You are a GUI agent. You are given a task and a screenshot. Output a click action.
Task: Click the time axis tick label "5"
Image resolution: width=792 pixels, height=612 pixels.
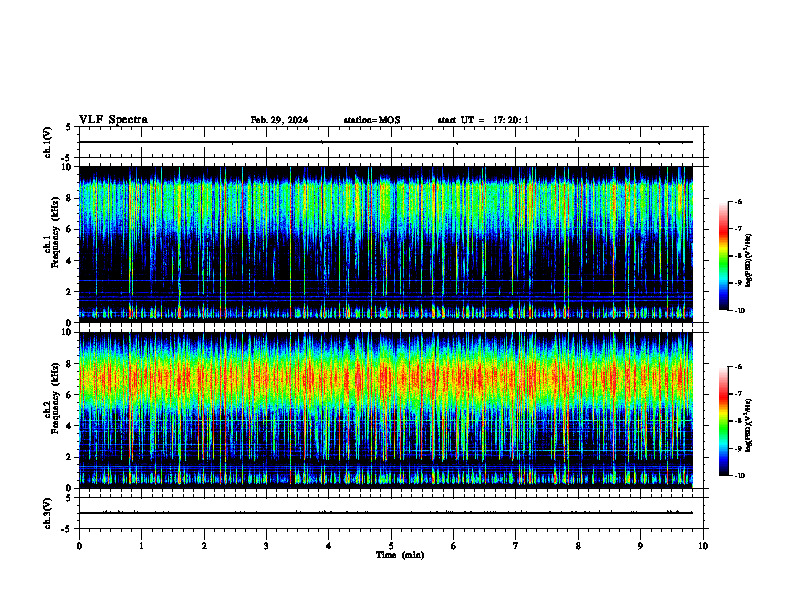pos(391,546)
